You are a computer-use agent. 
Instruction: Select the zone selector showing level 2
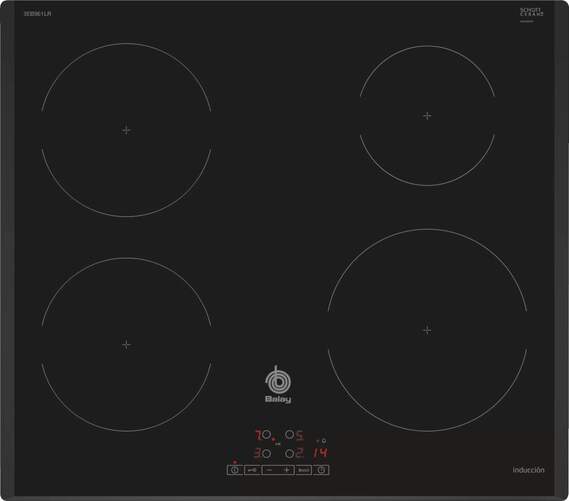pos(290,453)
